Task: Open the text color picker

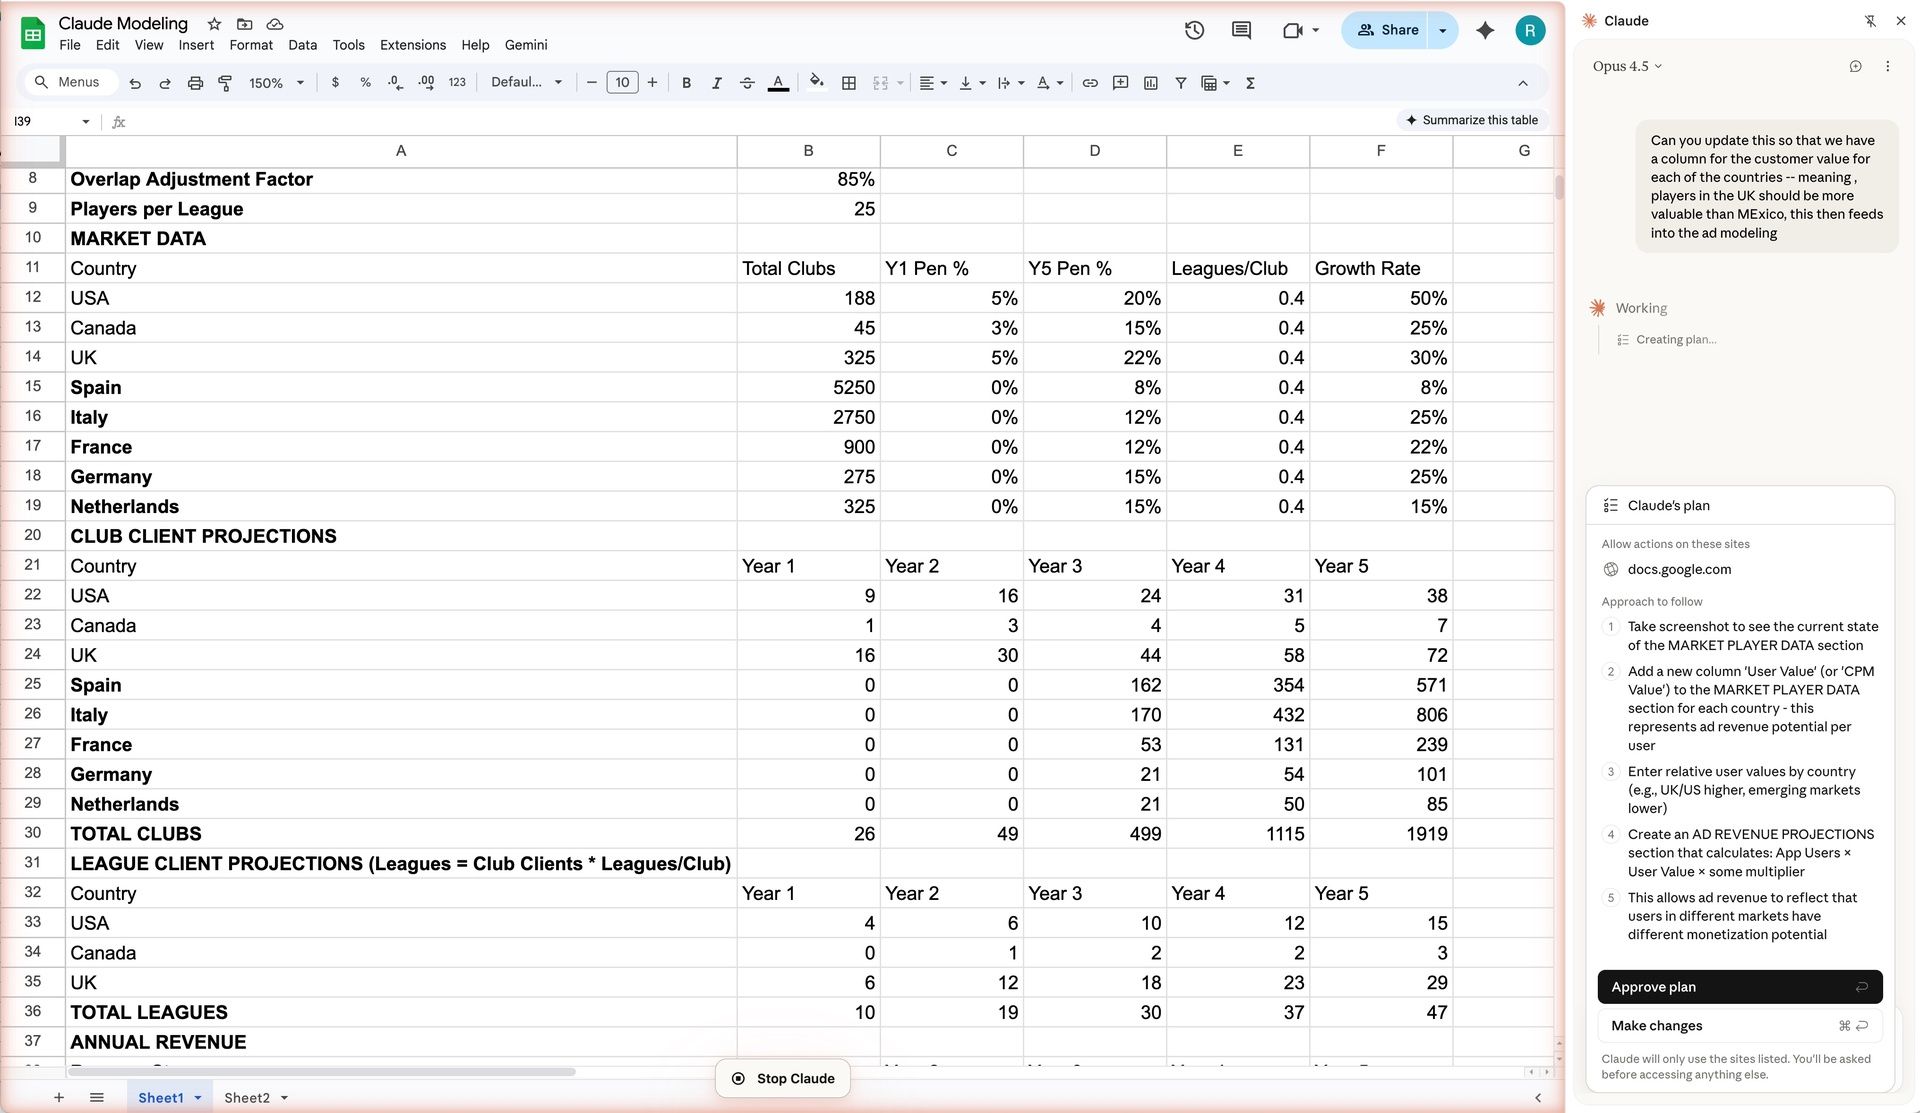Action: (x=778, y=83)
